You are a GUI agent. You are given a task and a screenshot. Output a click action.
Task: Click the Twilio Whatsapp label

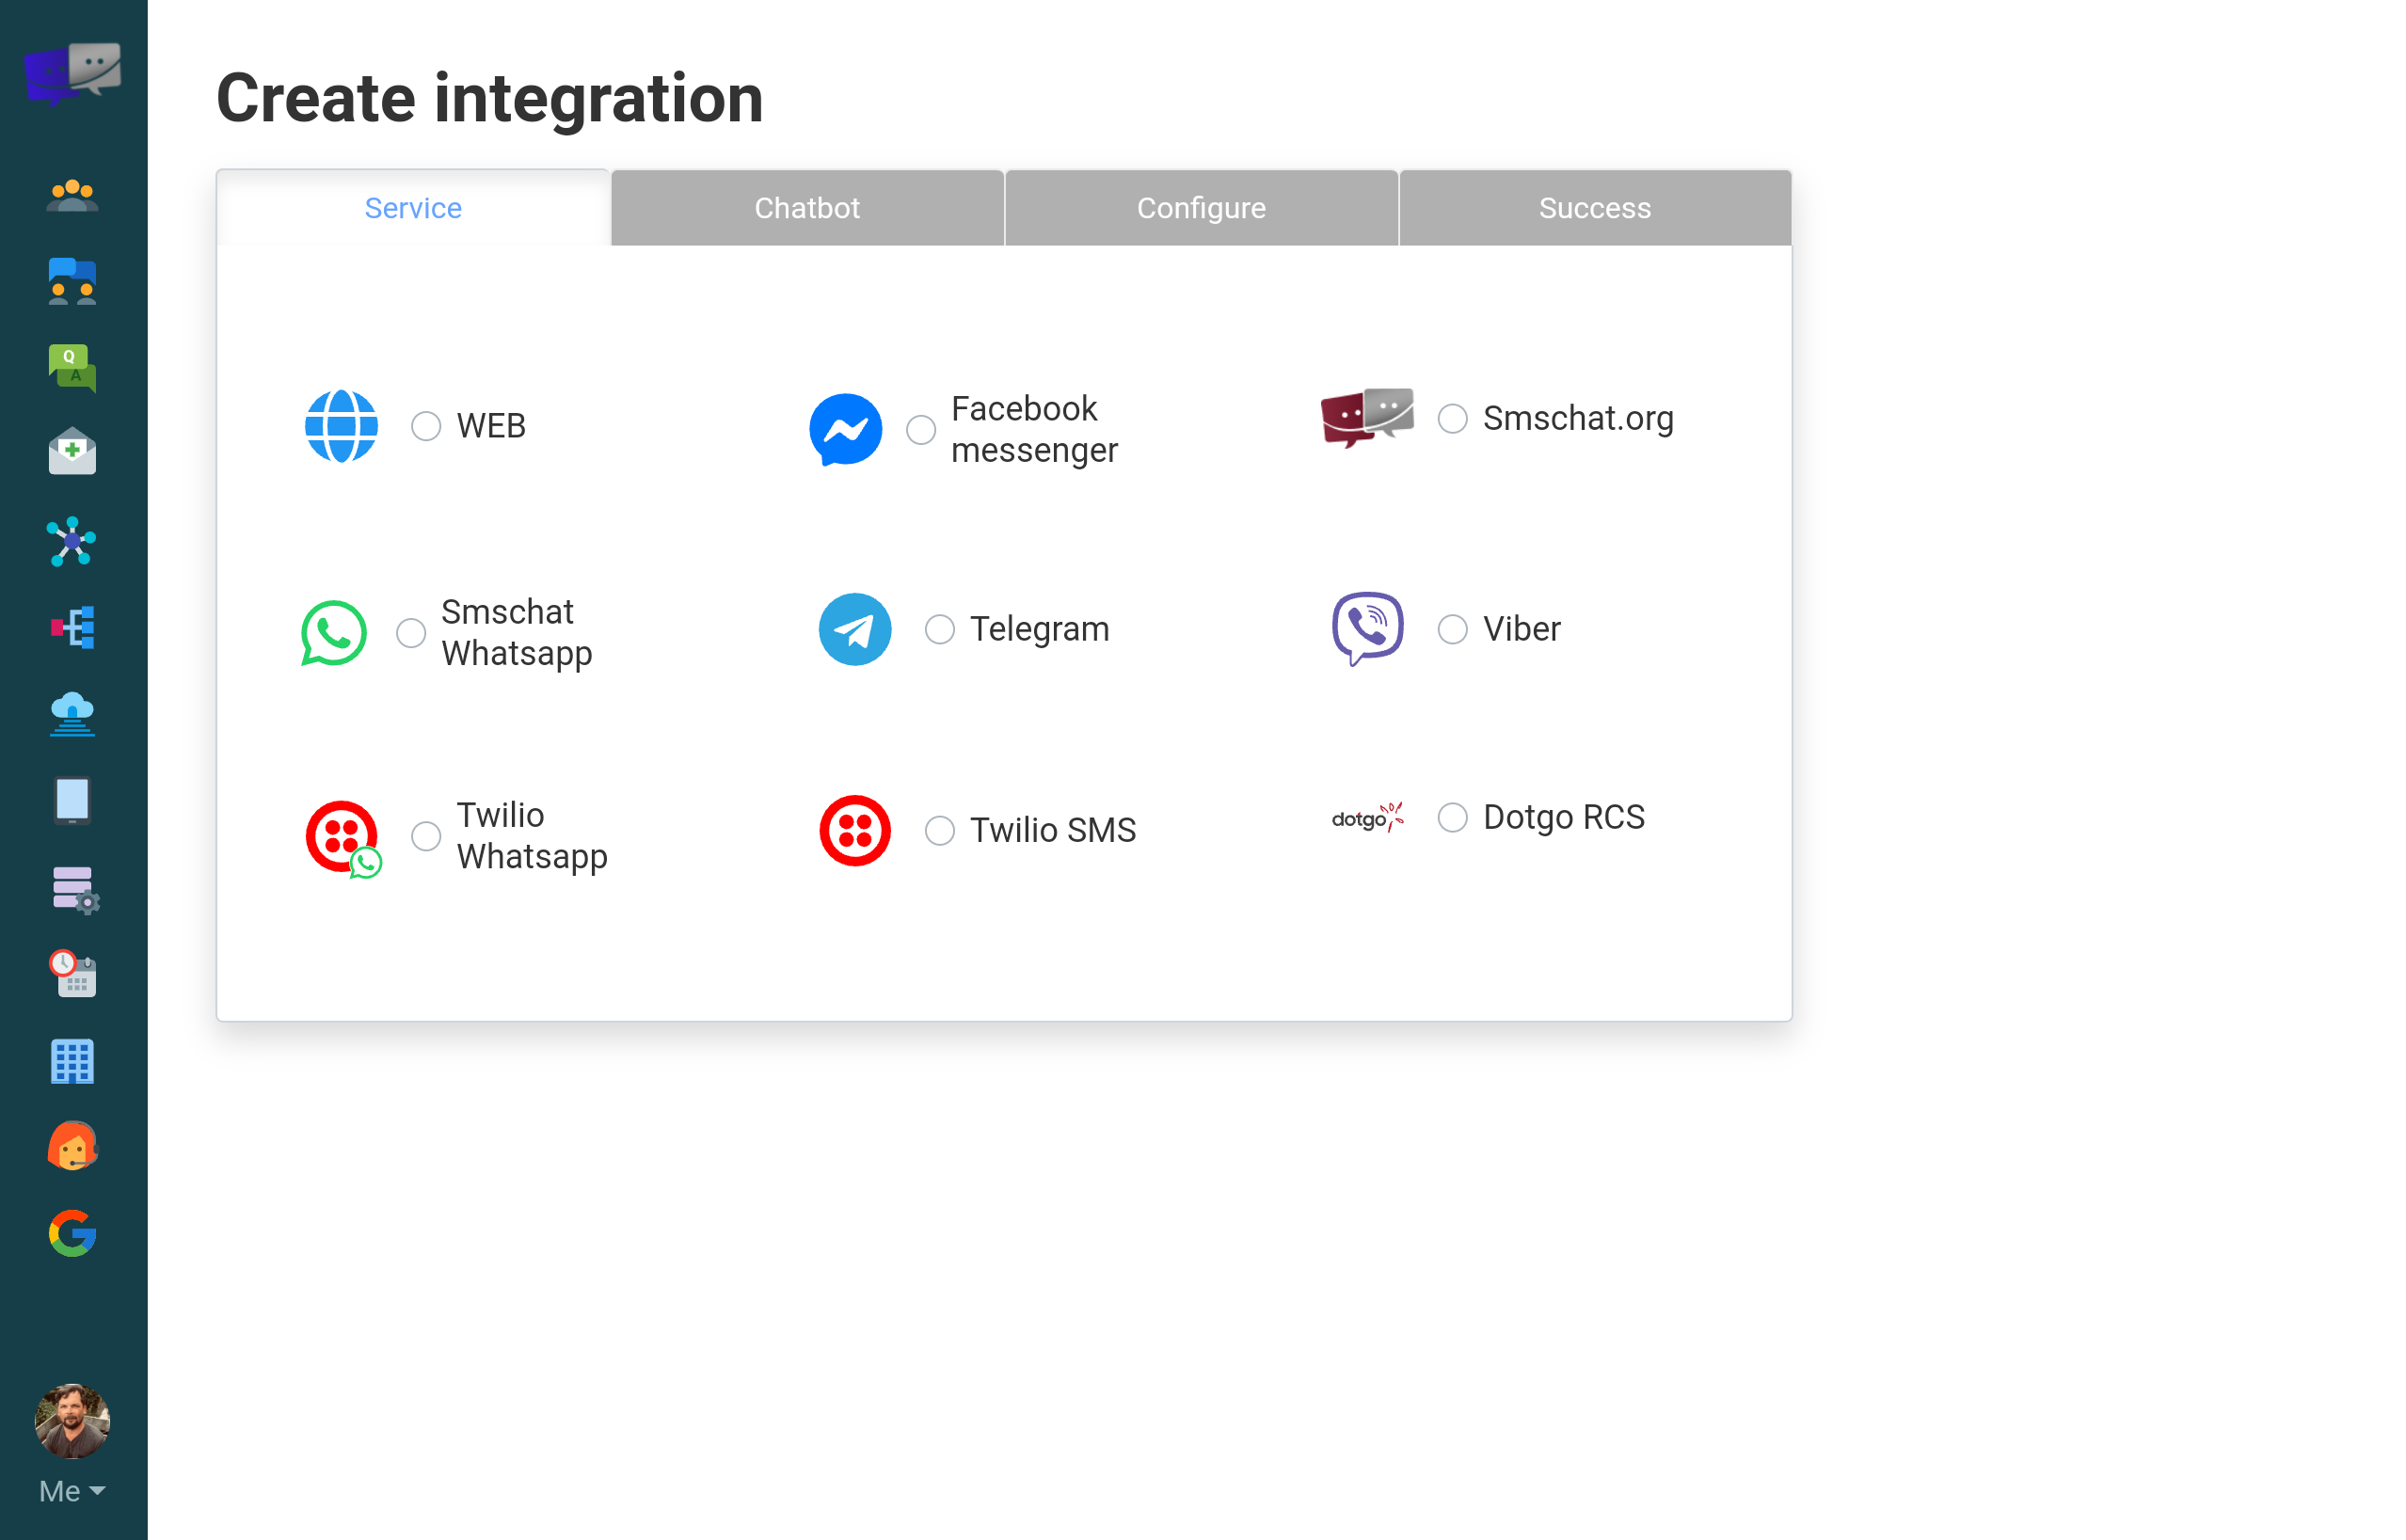tap(532, 836)
